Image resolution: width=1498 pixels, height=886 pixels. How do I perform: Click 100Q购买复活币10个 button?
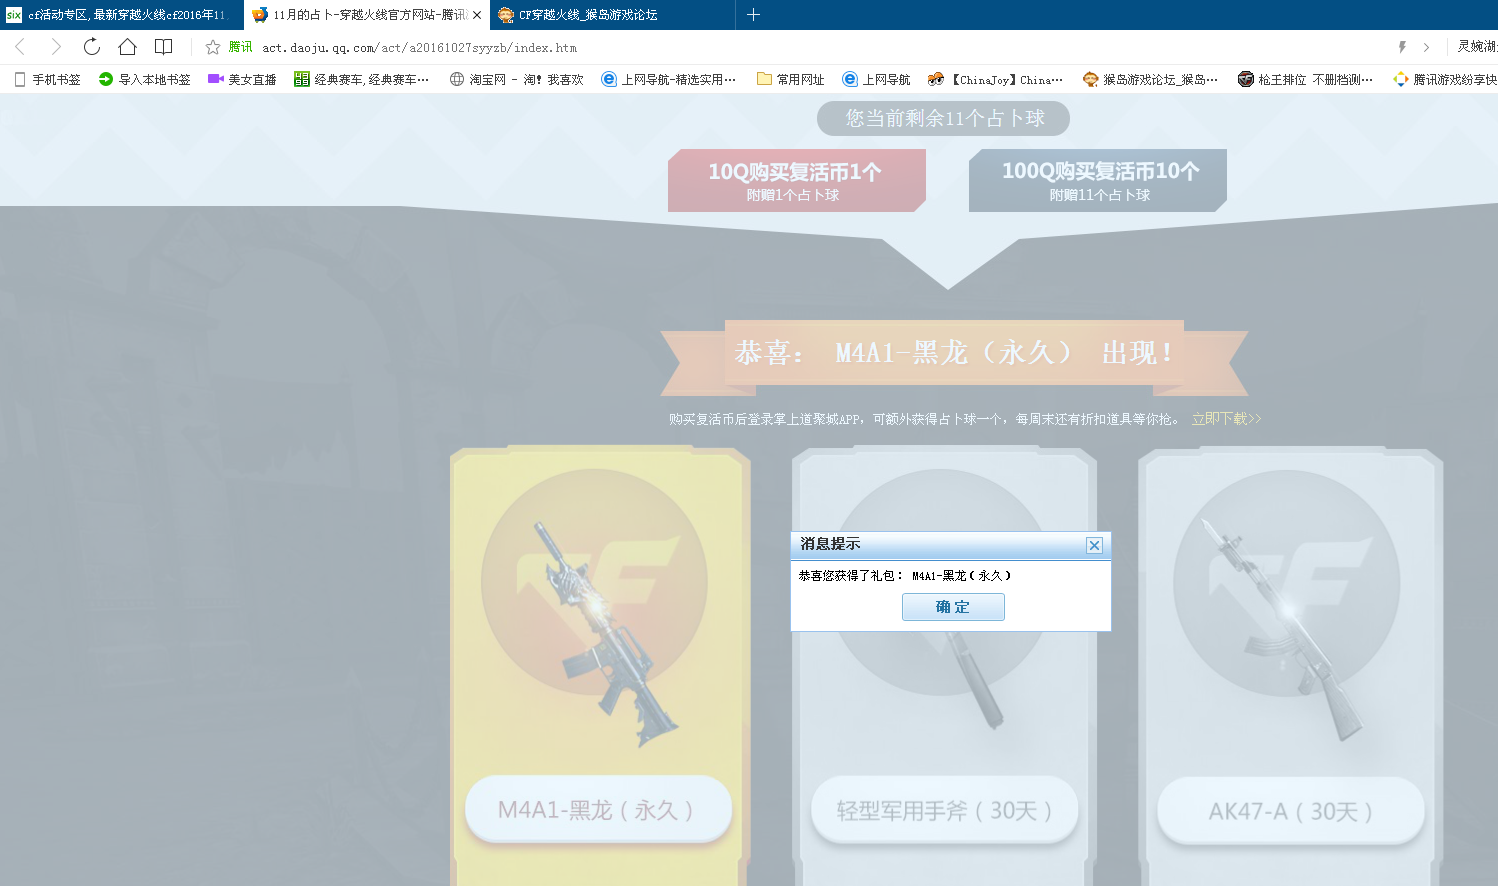[1098, 180]
